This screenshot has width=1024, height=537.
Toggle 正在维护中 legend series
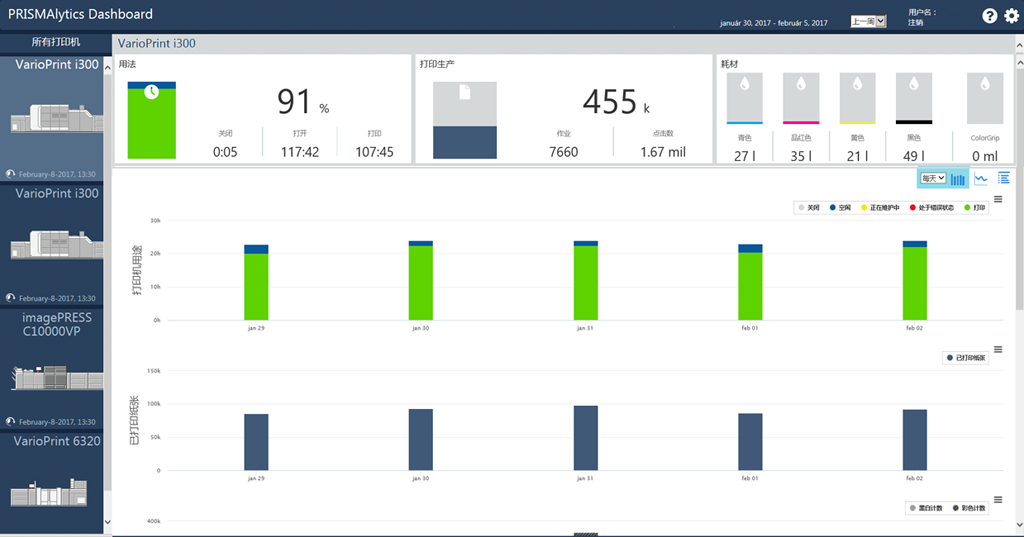click(x=880, y=208)
